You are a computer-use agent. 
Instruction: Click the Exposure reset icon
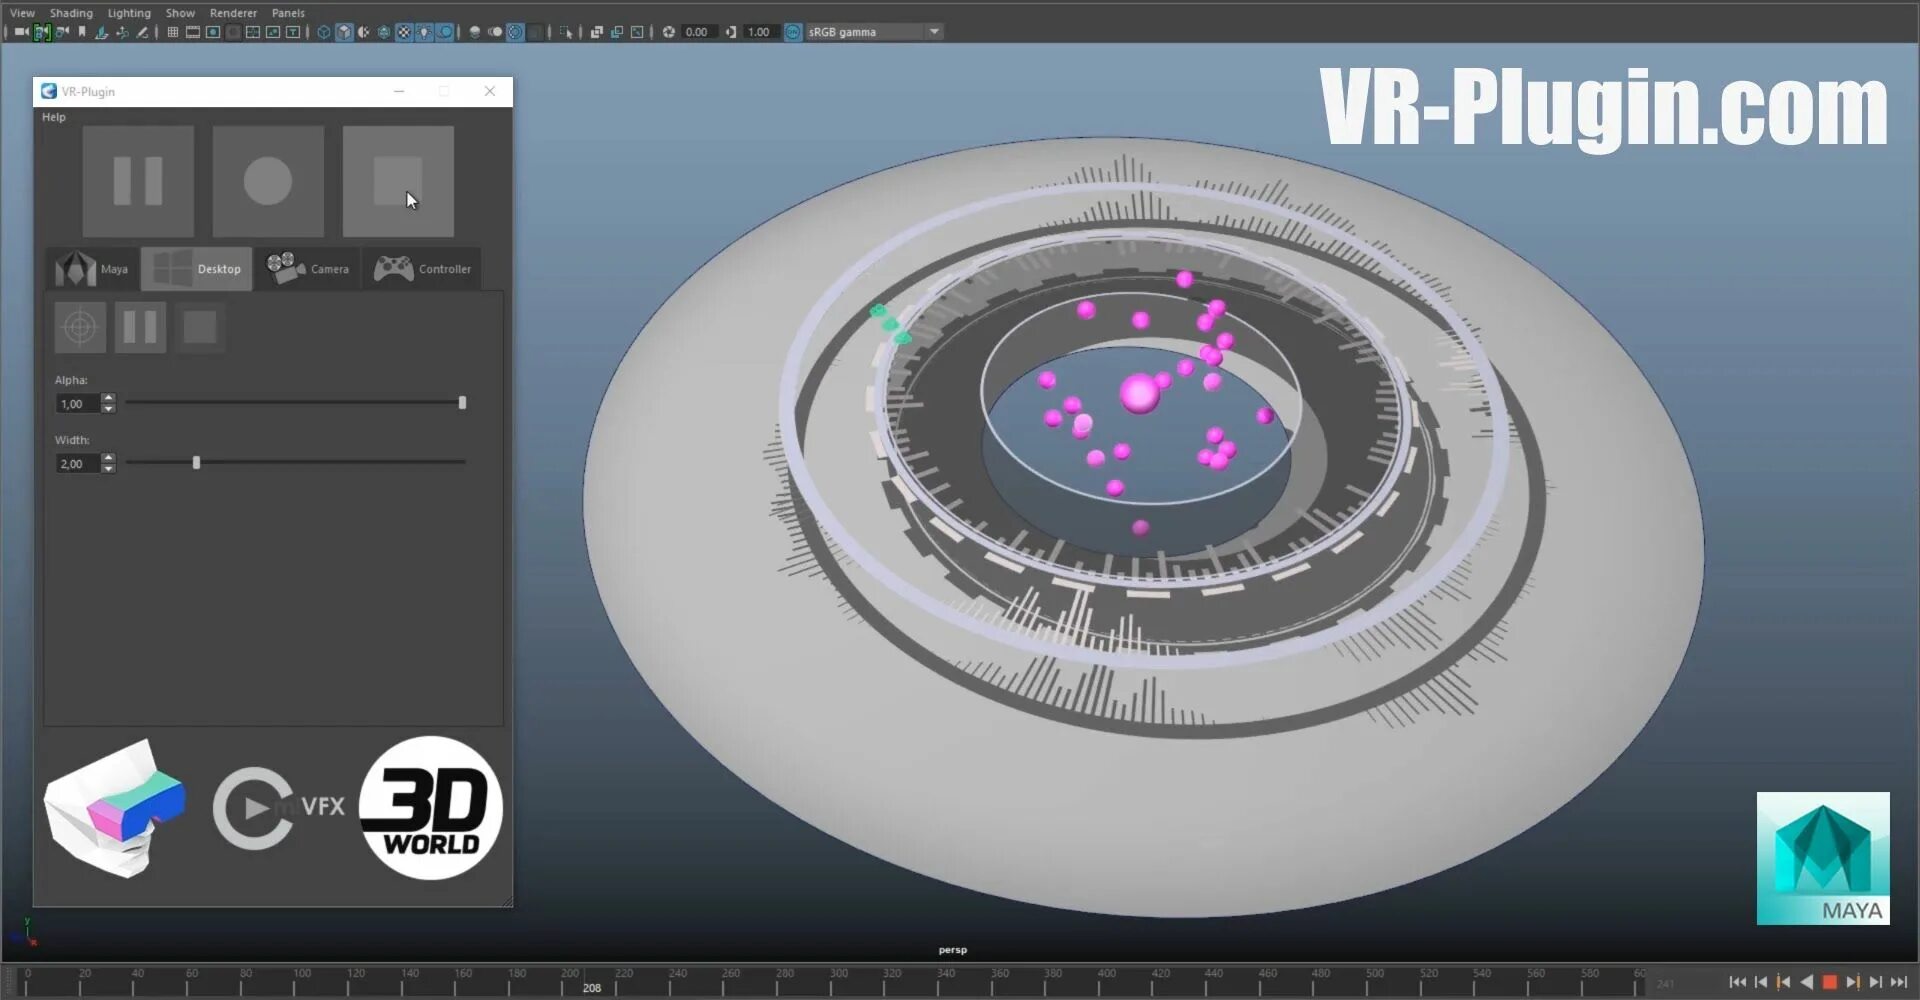coord(669,32)
